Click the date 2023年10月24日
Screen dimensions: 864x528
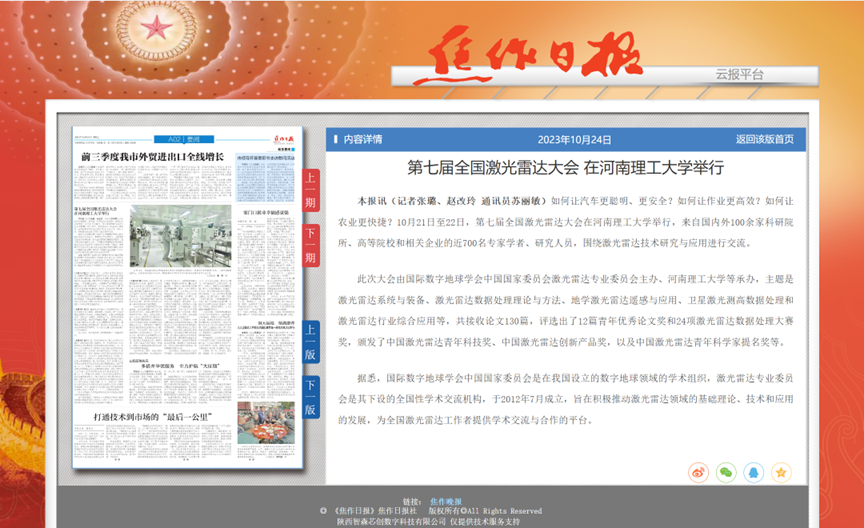(x=574, y=139)
